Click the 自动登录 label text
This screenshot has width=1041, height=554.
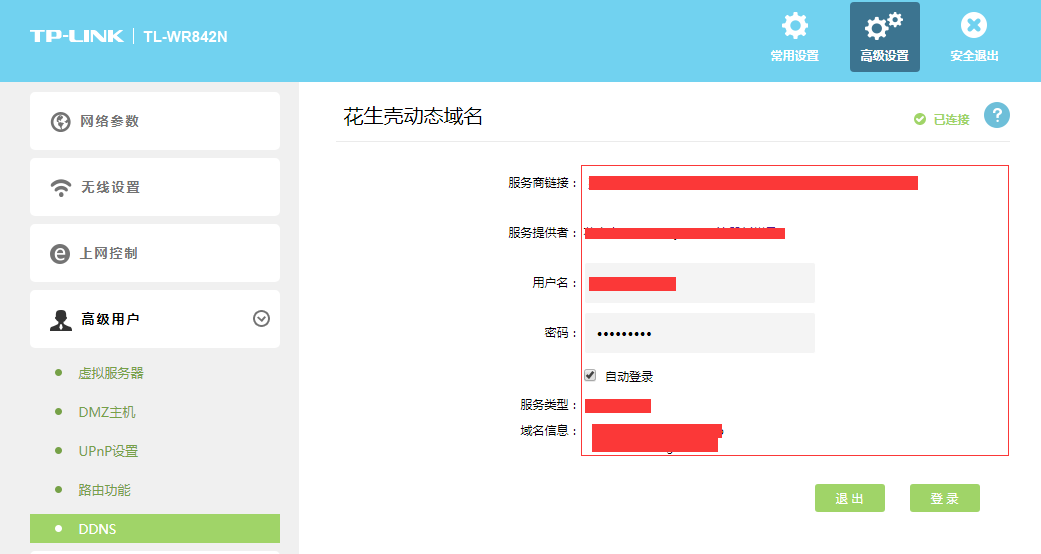629,377
